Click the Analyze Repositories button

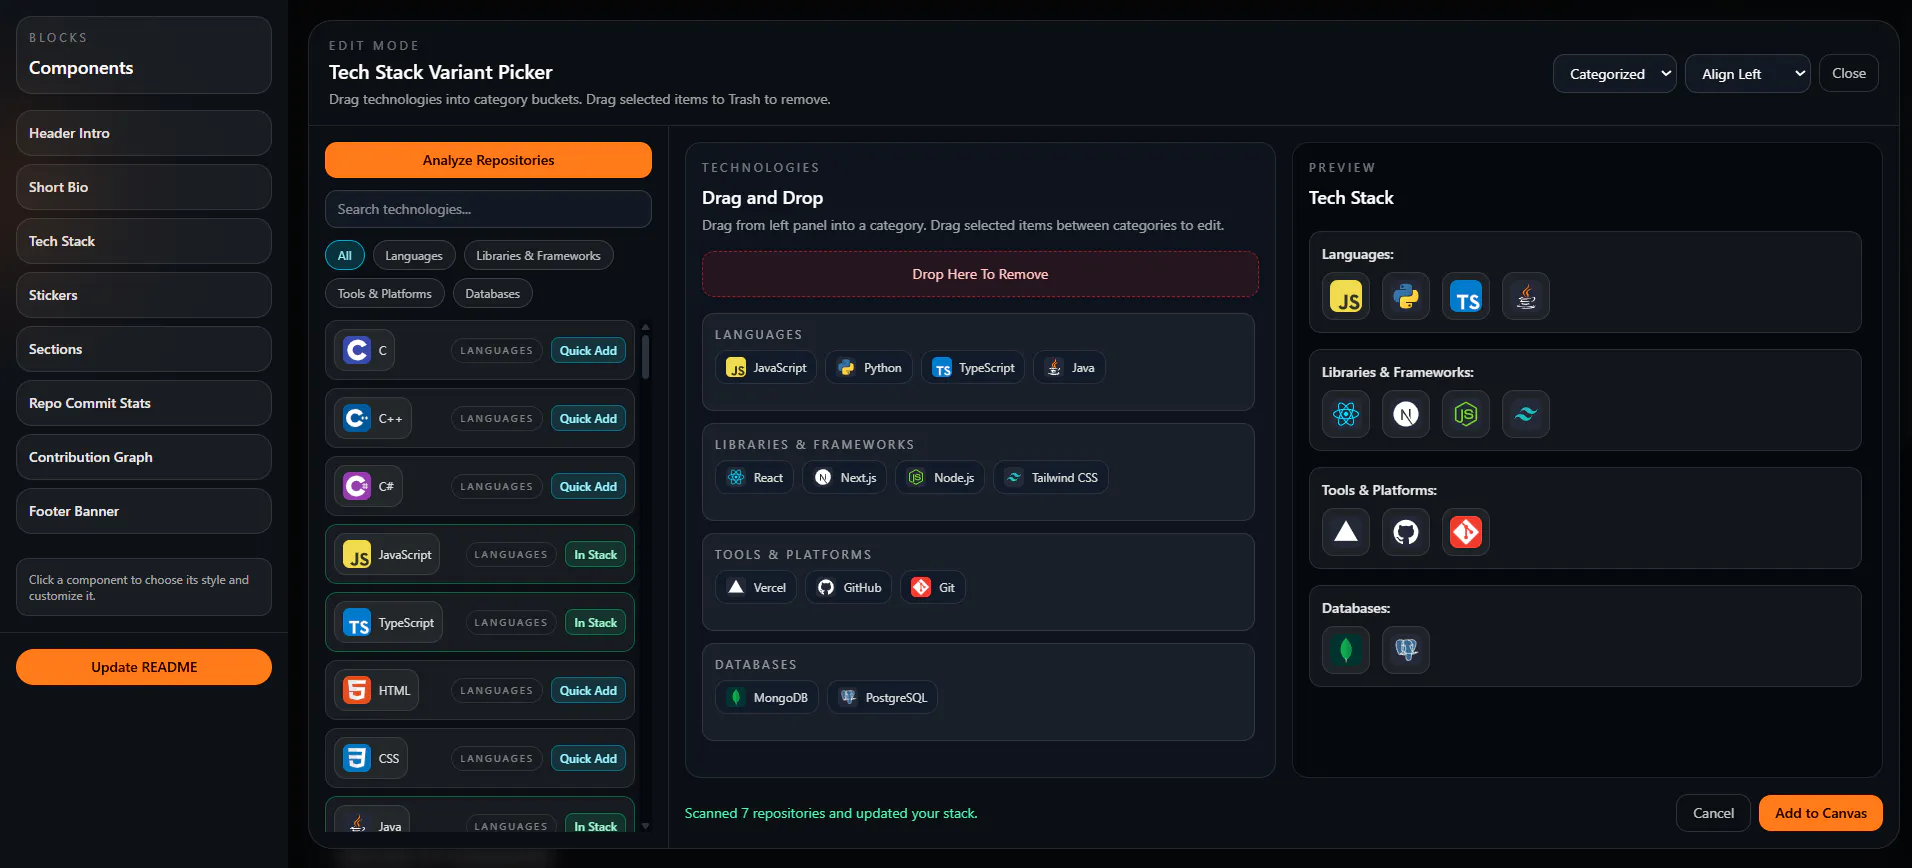click(488, 160)
